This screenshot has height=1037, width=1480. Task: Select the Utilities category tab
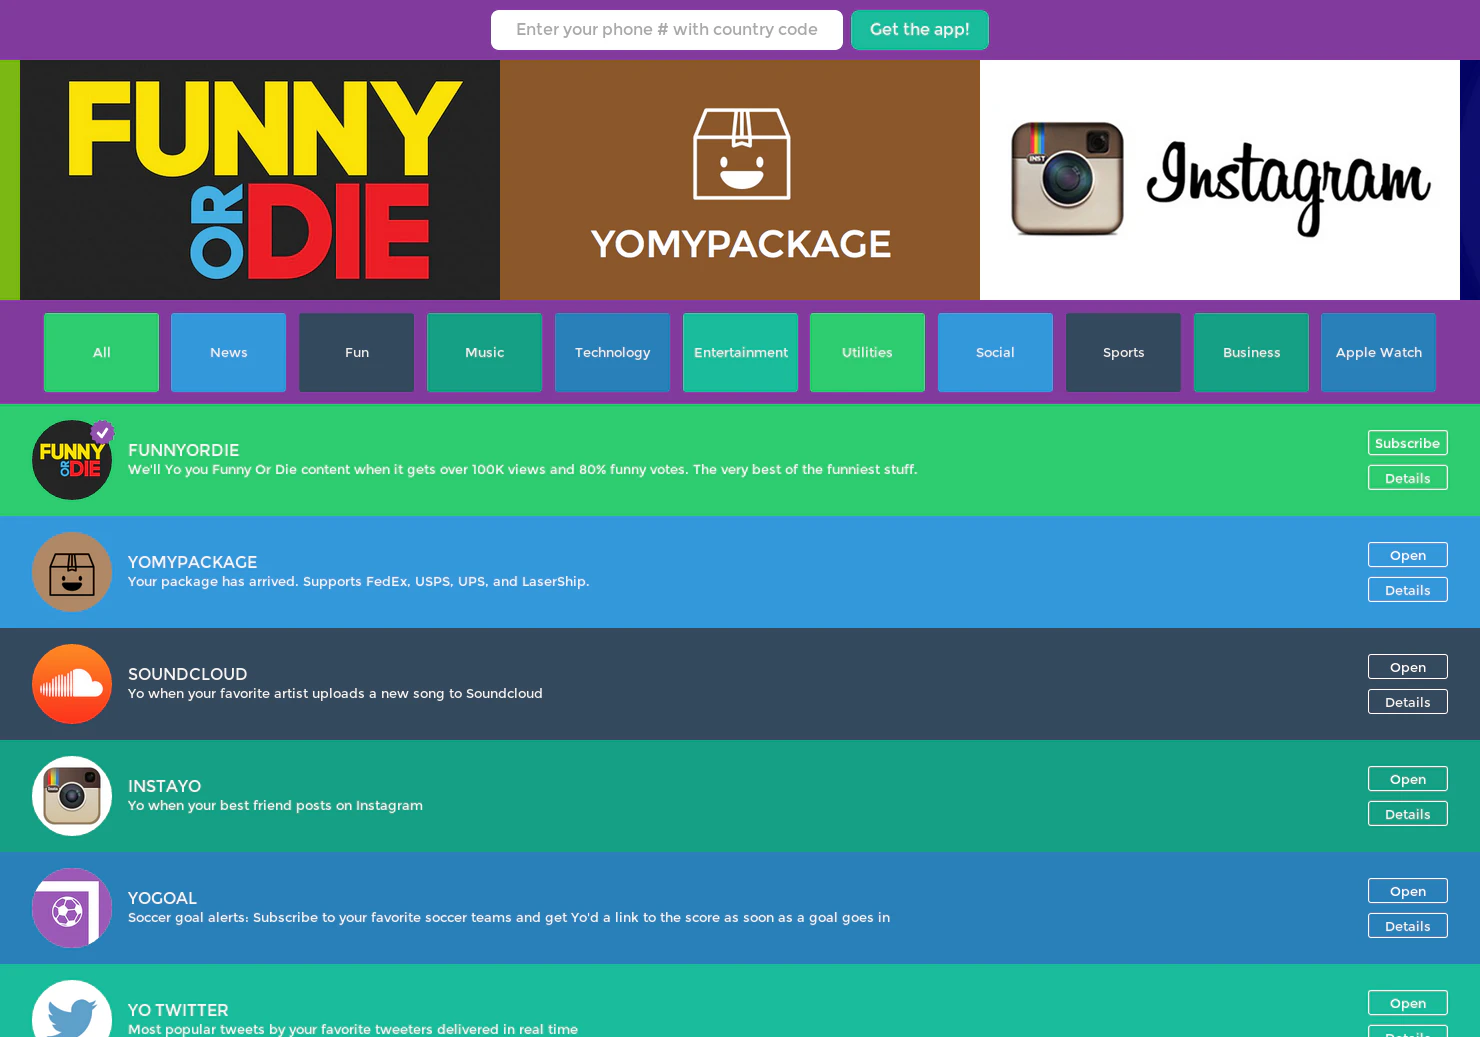(867, 352)
